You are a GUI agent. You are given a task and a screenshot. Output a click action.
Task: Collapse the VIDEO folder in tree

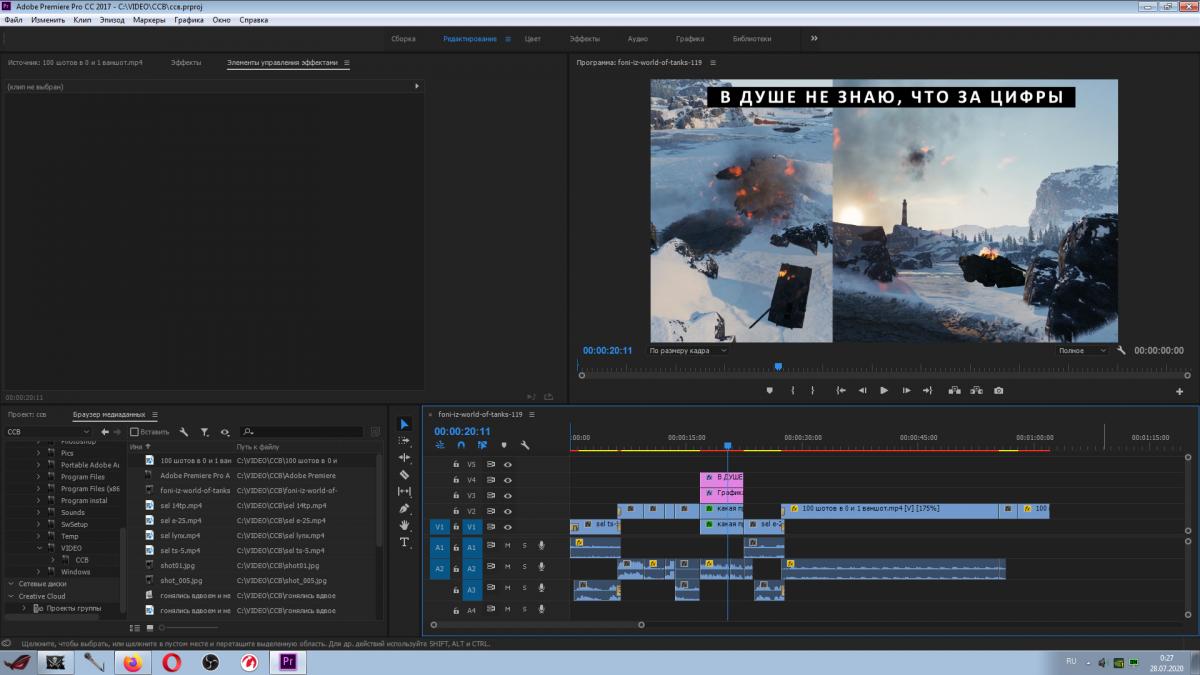coord(39,548)
